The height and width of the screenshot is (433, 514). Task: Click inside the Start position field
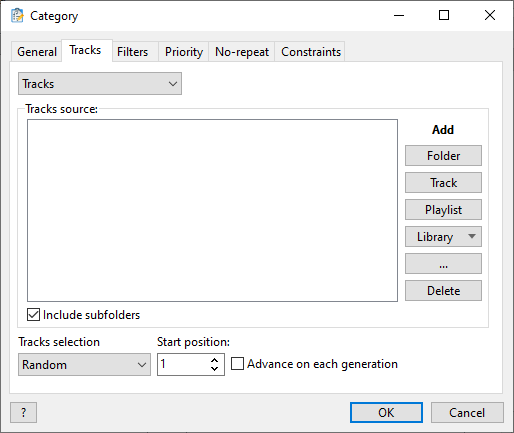[x=184, y=364]
